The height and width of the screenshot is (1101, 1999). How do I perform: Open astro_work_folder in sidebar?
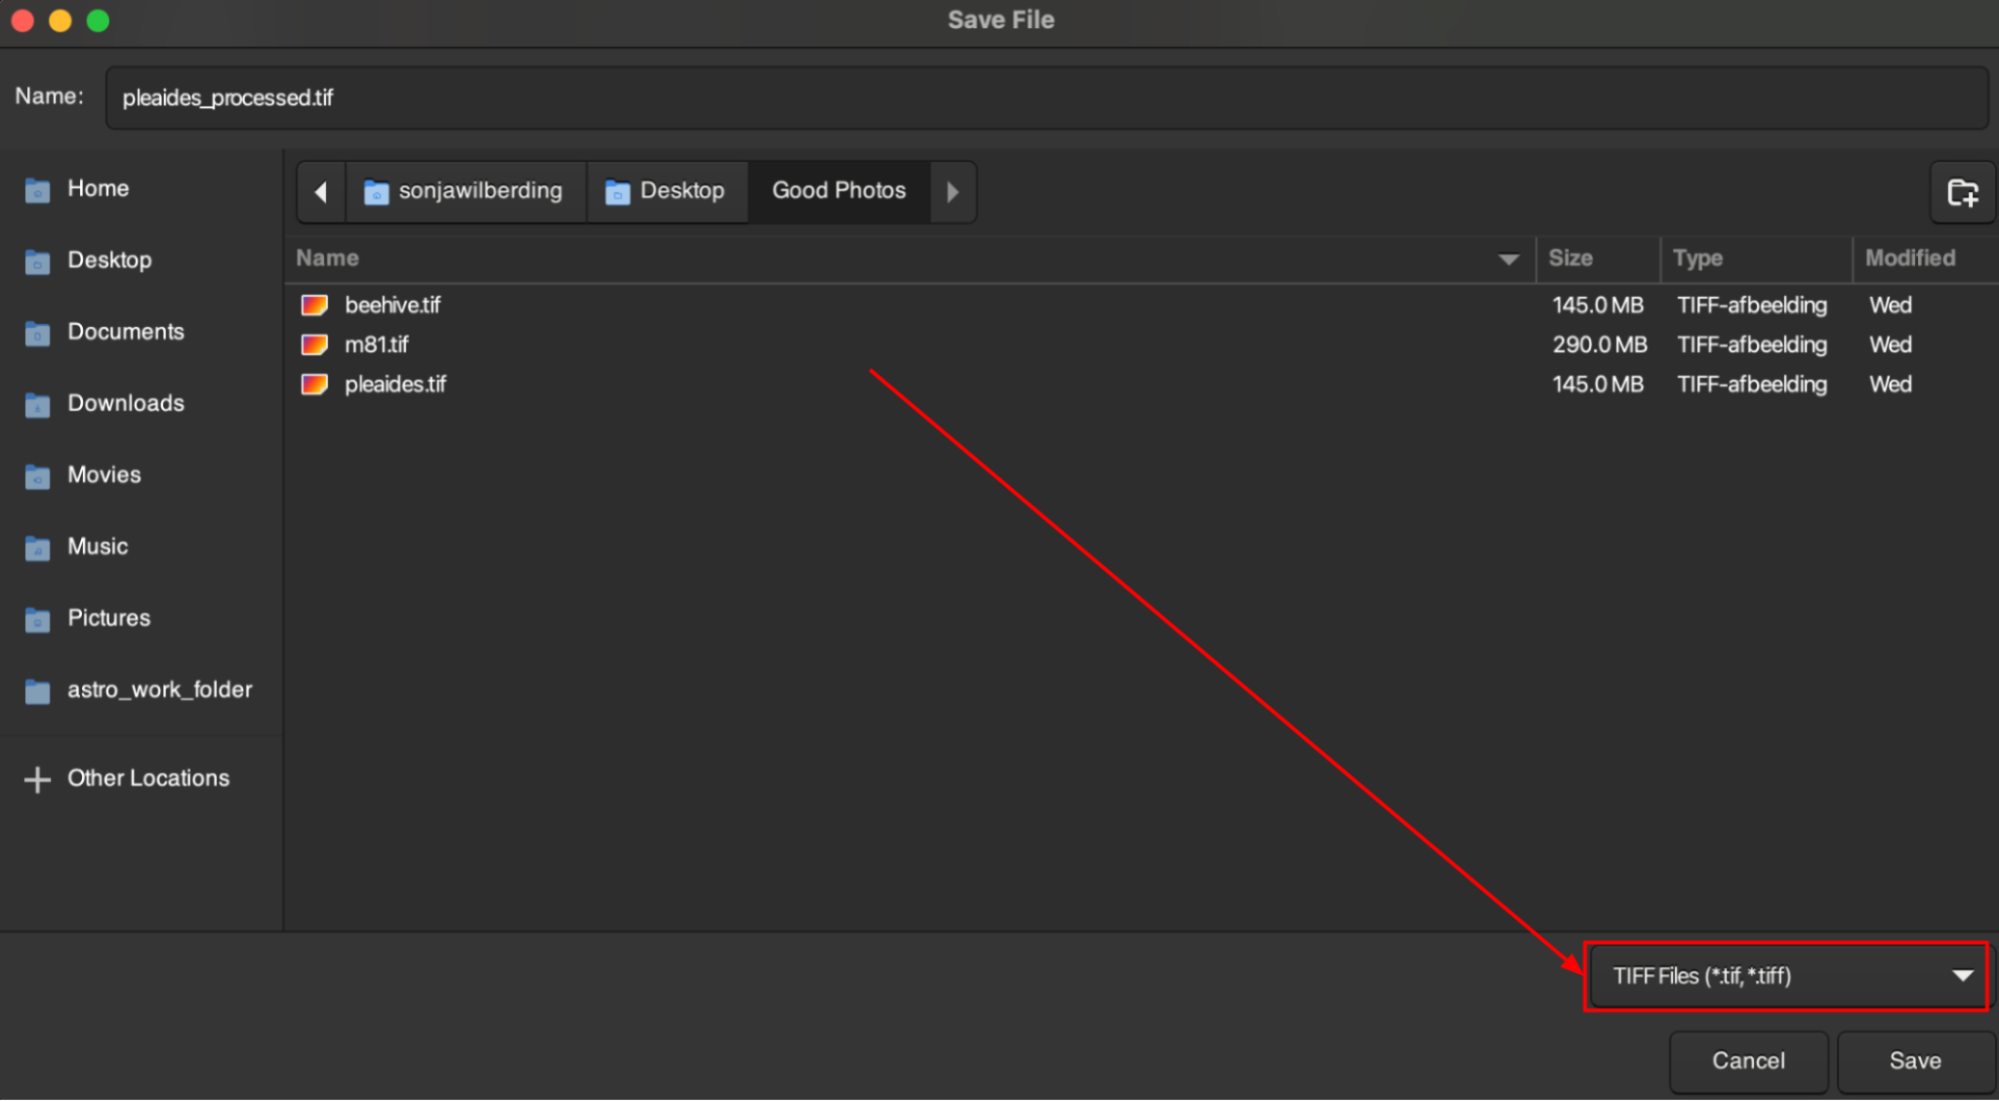tap(159, 690)
